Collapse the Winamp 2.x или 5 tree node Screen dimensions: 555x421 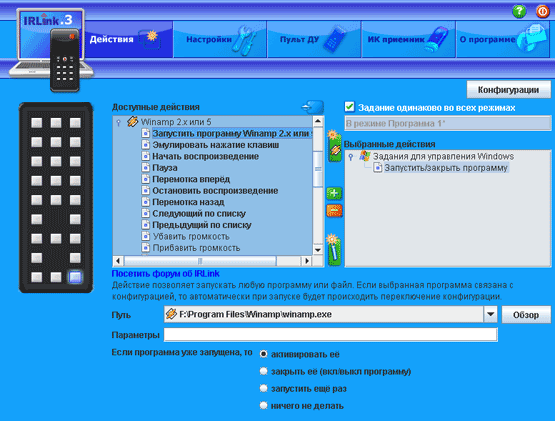pyautogui.click(x=119, y=122)
